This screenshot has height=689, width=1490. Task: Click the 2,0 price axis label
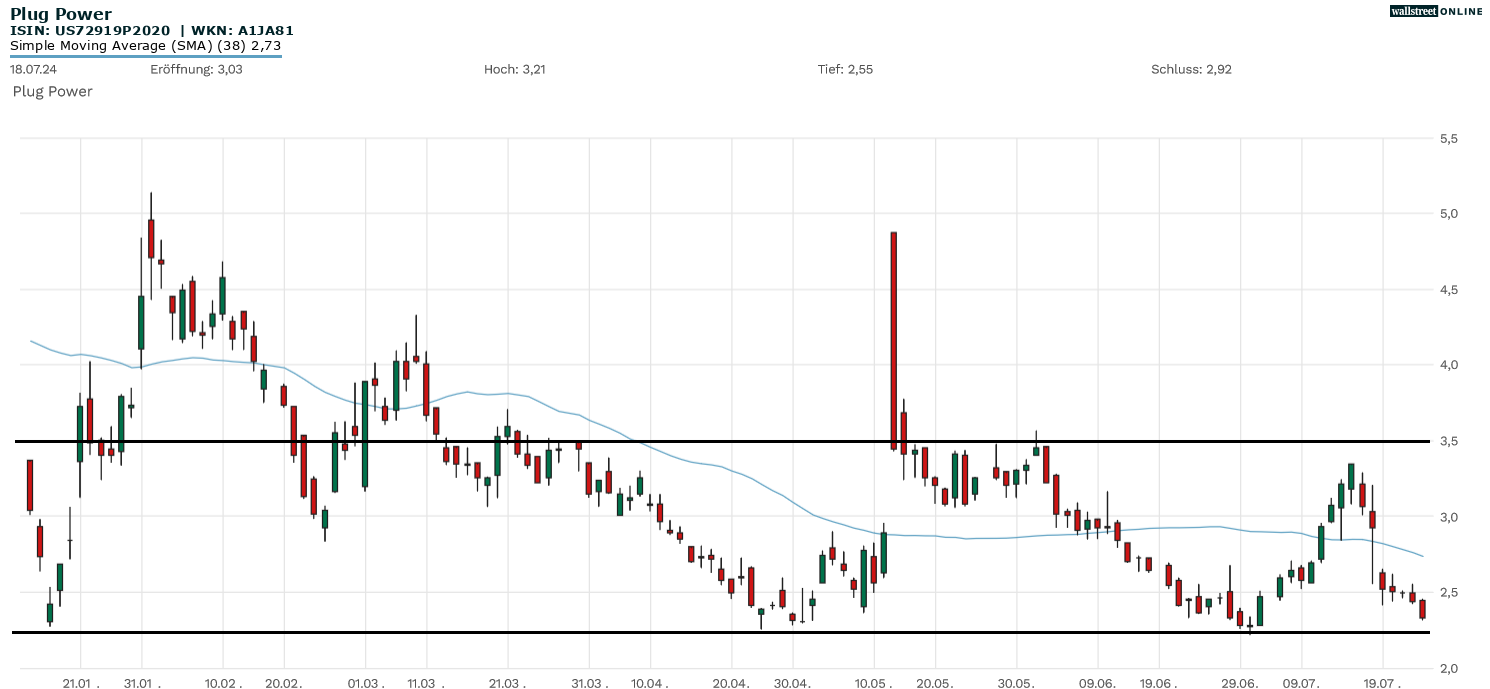pyautogui.click(x=1448, y=668)
